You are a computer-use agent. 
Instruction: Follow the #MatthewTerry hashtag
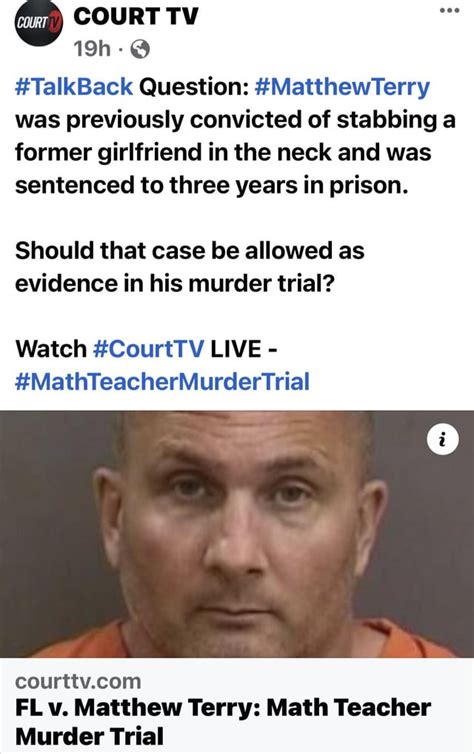pyautogui.click(x=342, y=88)
